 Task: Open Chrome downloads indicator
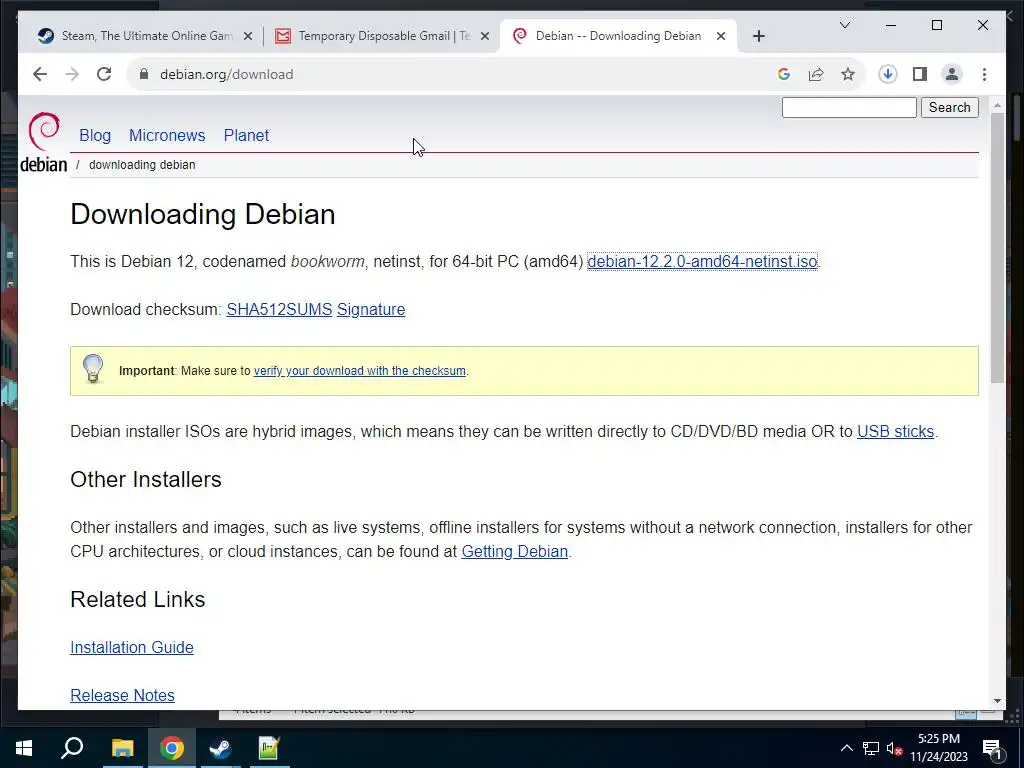tap(888, 74)
